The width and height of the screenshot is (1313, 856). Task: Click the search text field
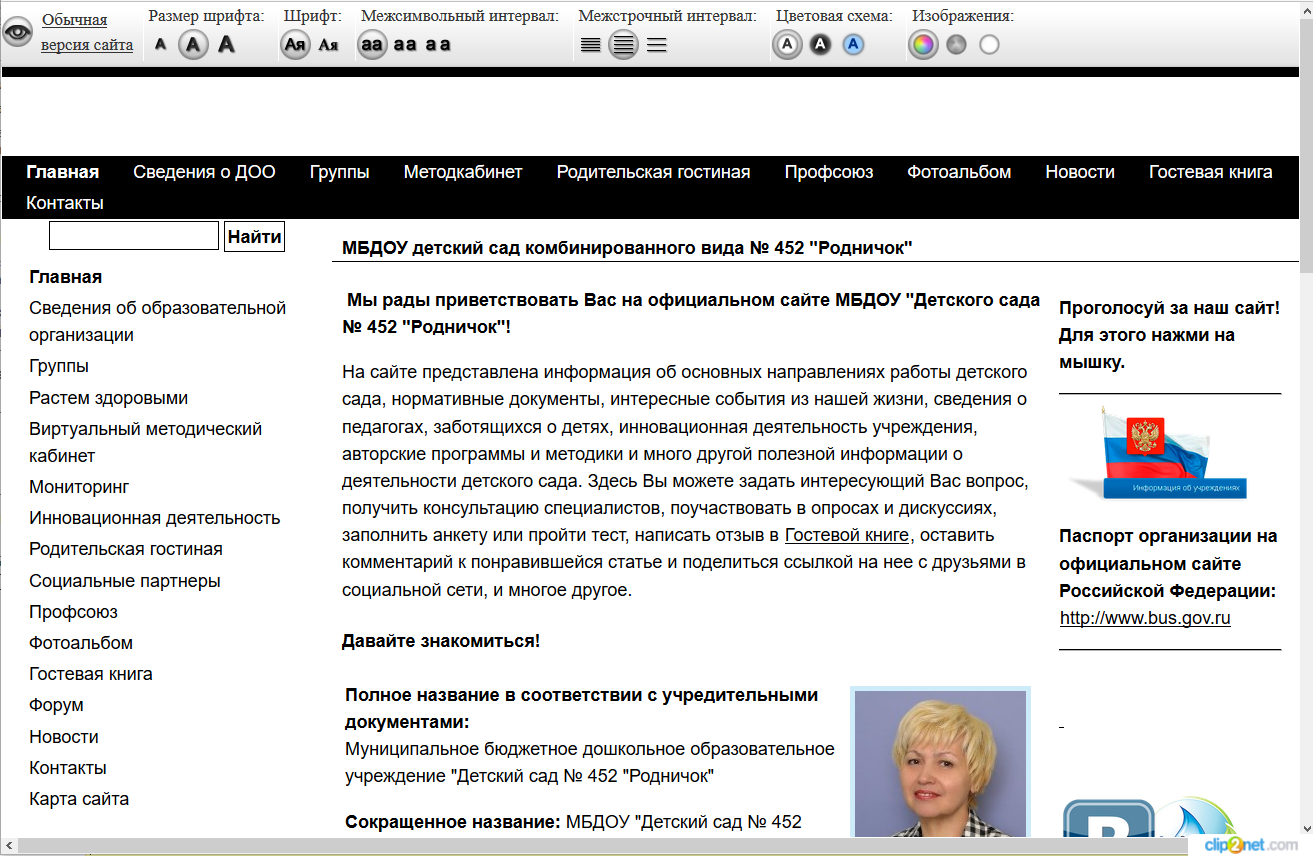[134, 236]
